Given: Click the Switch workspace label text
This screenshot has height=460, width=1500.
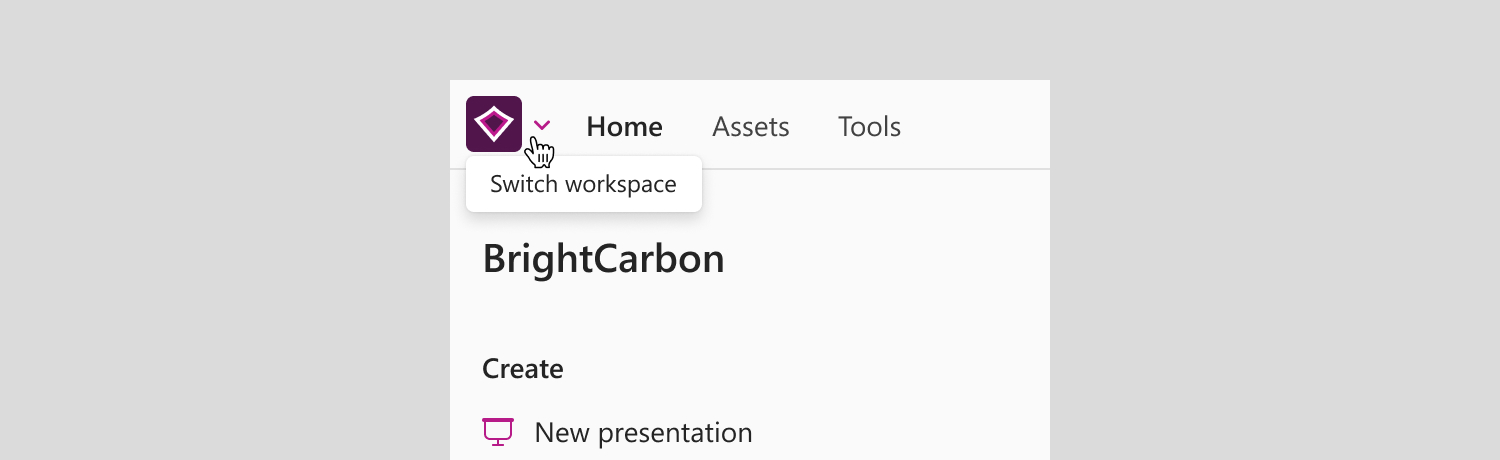Looking at the screenshot, I should pos(584,184).
